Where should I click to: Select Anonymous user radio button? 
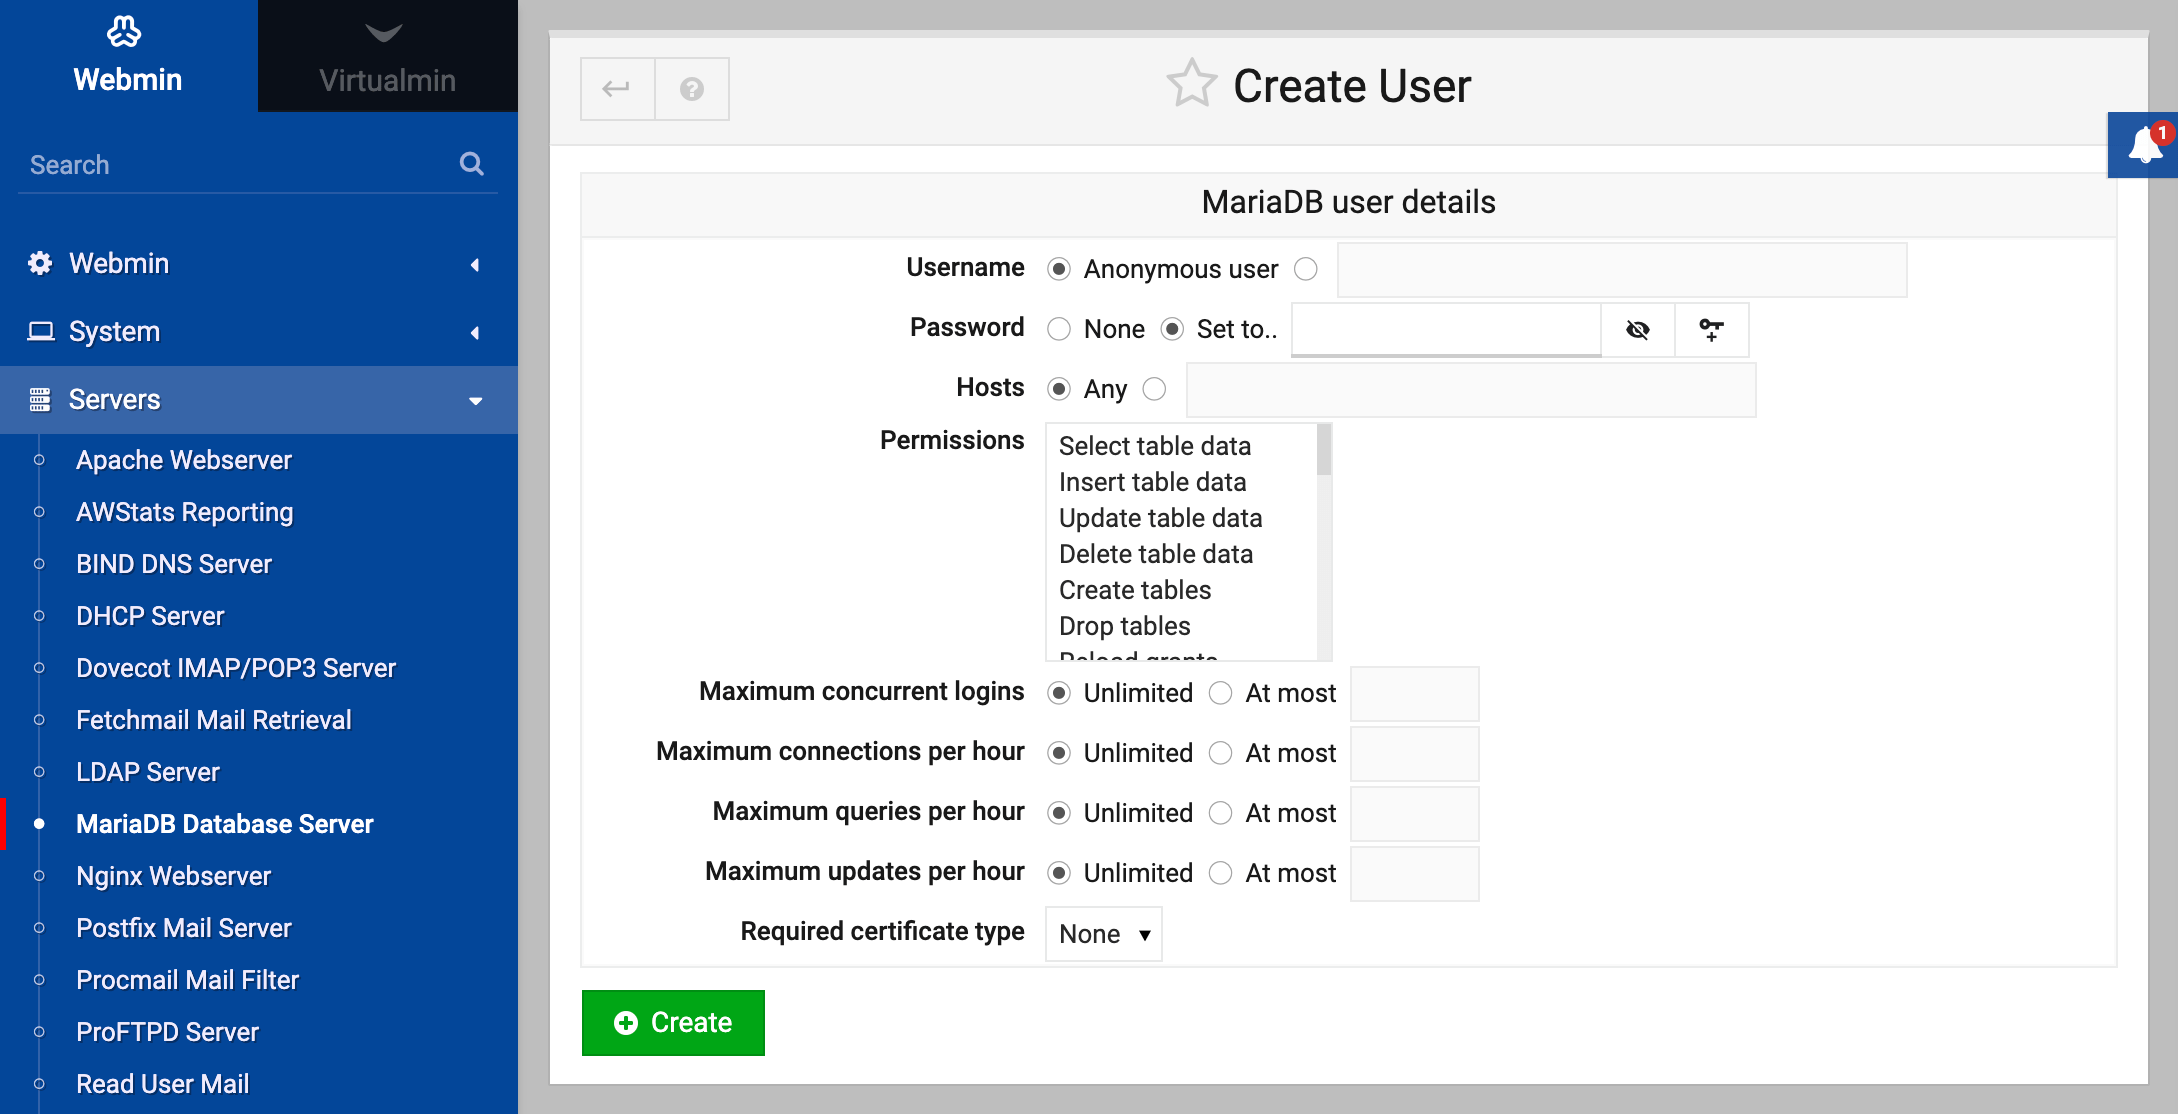click(x=1059, y=269)
